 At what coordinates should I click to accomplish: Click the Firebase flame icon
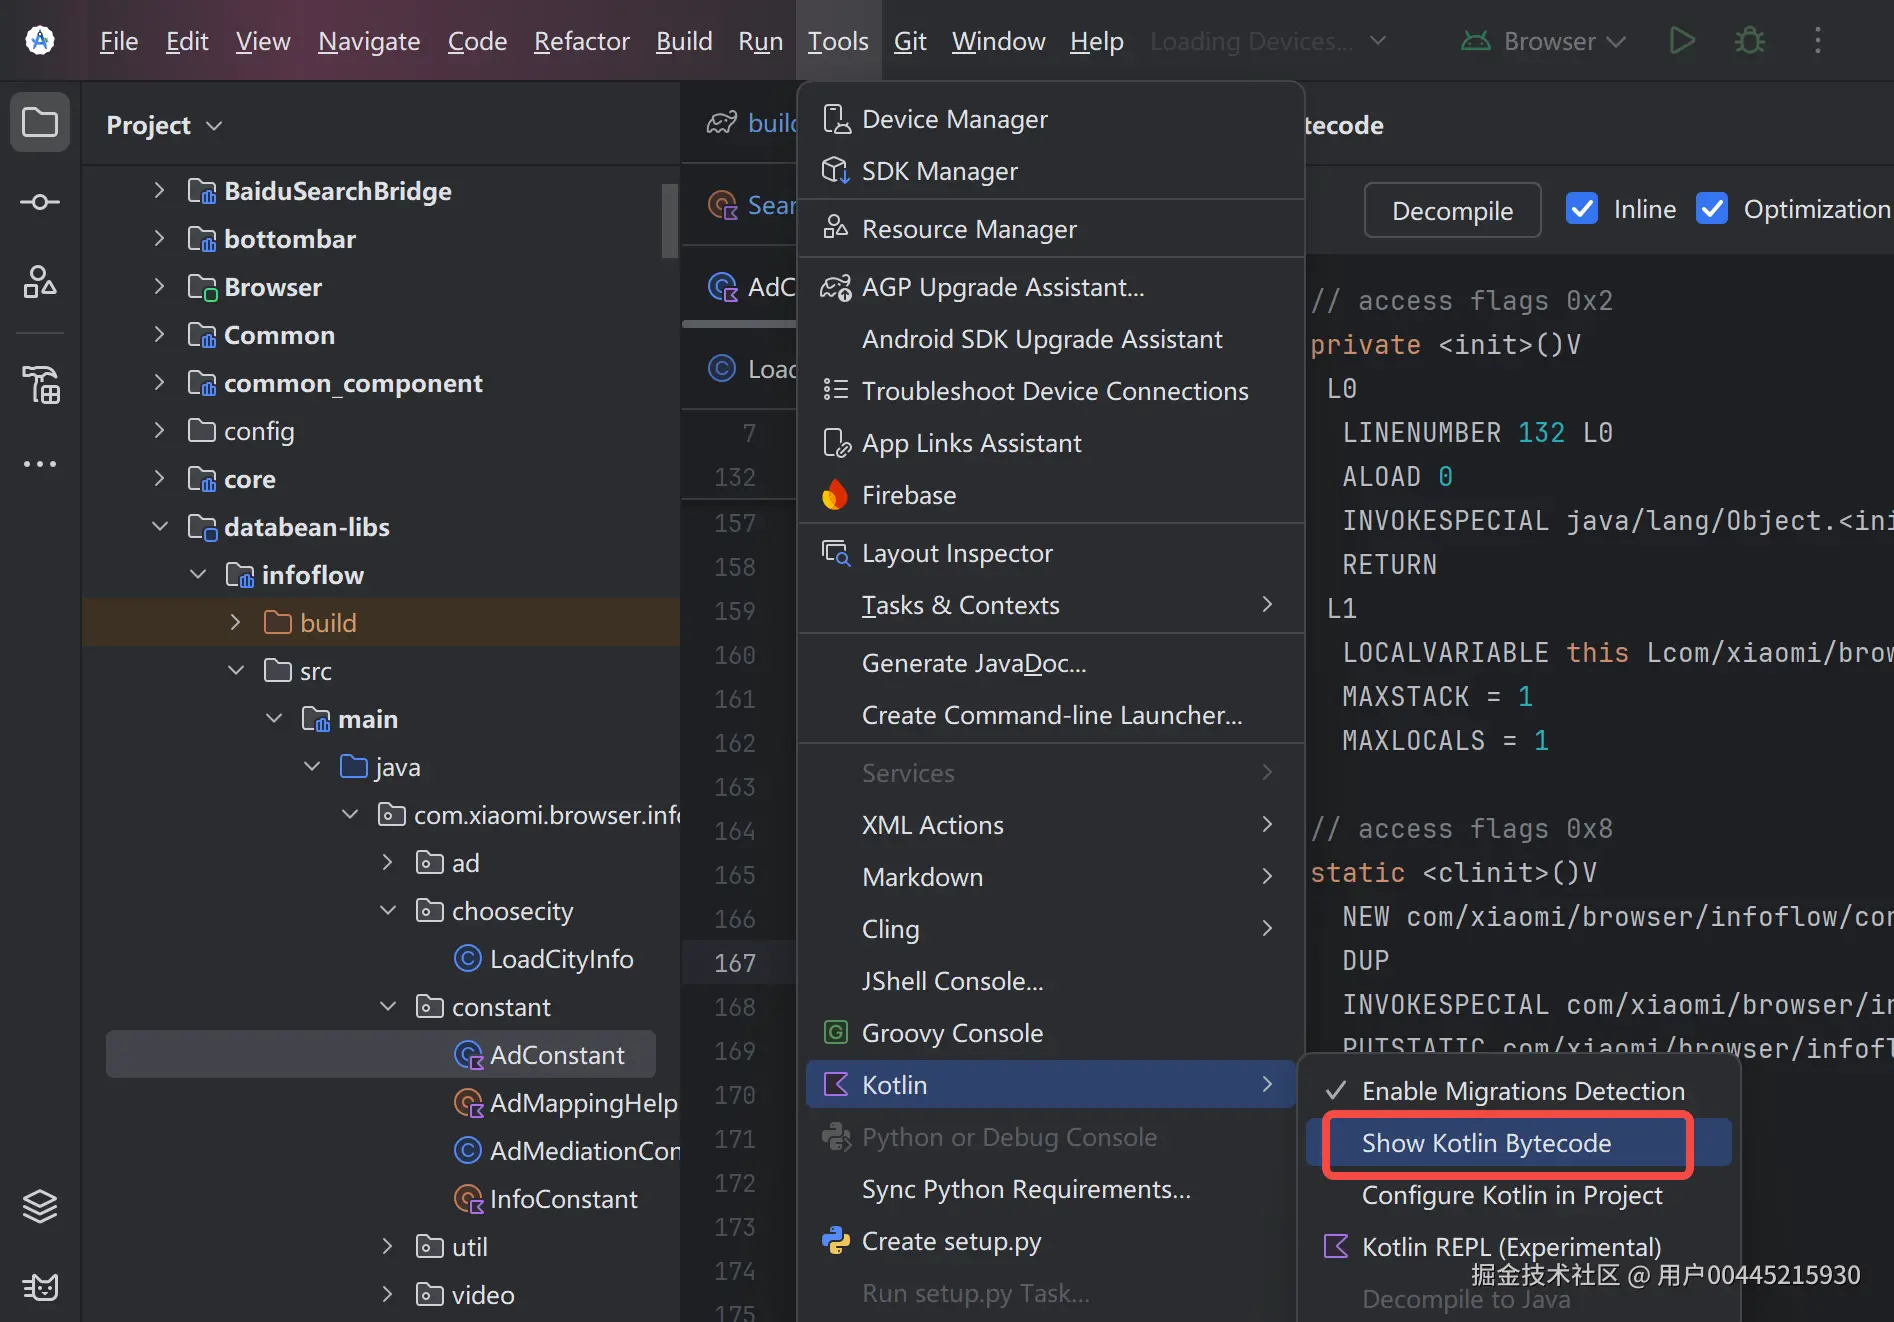835,495
